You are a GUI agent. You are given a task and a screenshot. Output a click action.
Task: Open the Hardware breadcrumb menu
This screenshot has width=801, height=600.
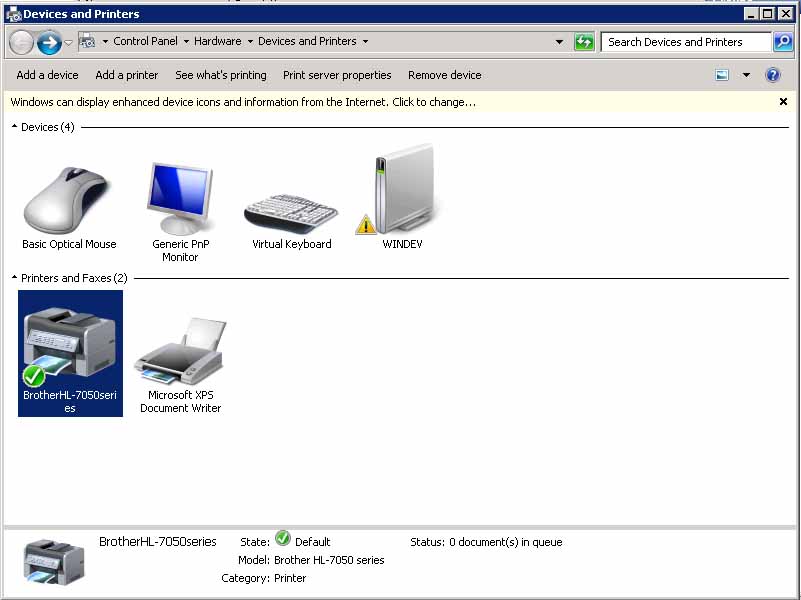coord(218,42)
